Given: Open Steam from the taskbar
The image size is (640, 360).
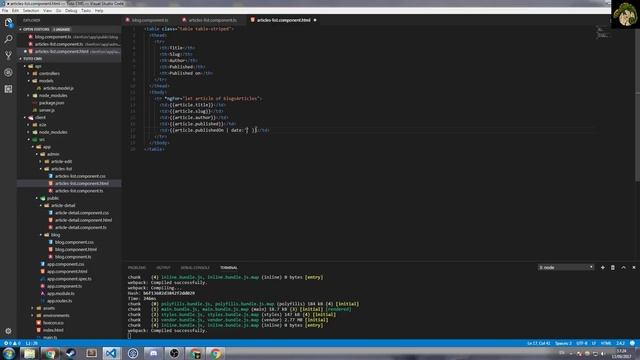Looking at the screenshot, I should (x=71, y=353).
